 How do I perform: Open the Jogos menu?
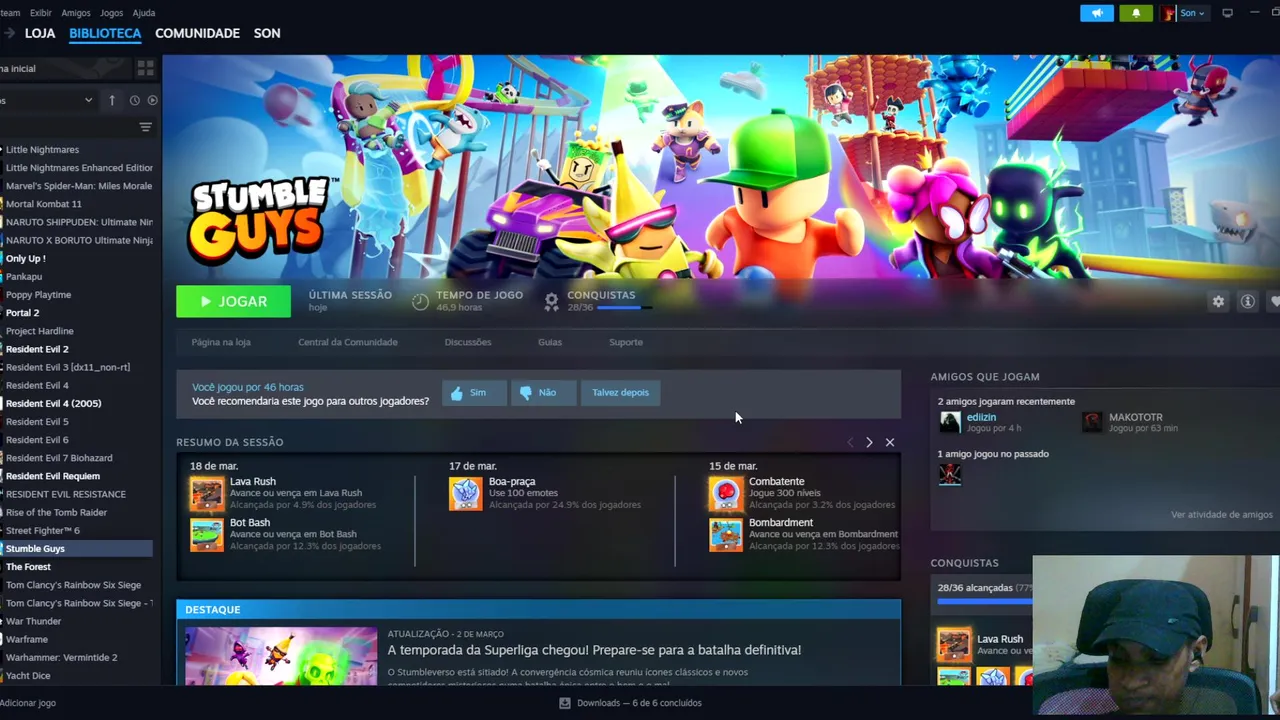click(x=112, y=13)
